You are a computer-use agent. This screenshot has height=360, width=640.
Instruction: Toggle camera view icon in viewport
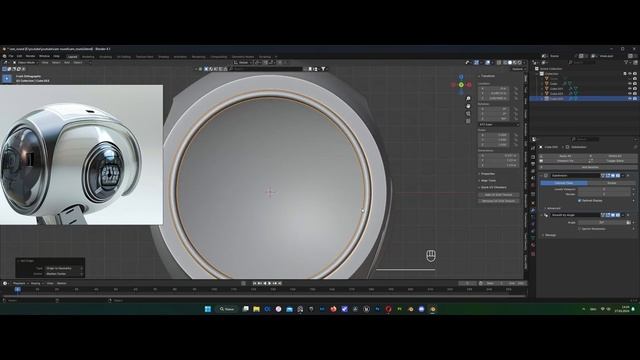[468, 113]
